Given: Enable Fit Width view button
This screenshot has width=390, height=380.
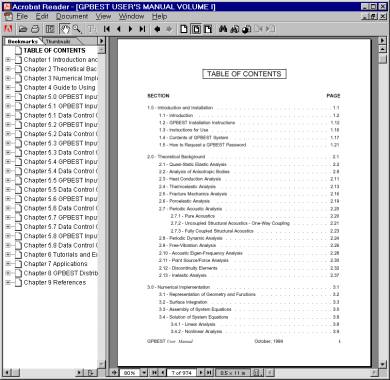Looking at the screenshot, I should point(208,29).
